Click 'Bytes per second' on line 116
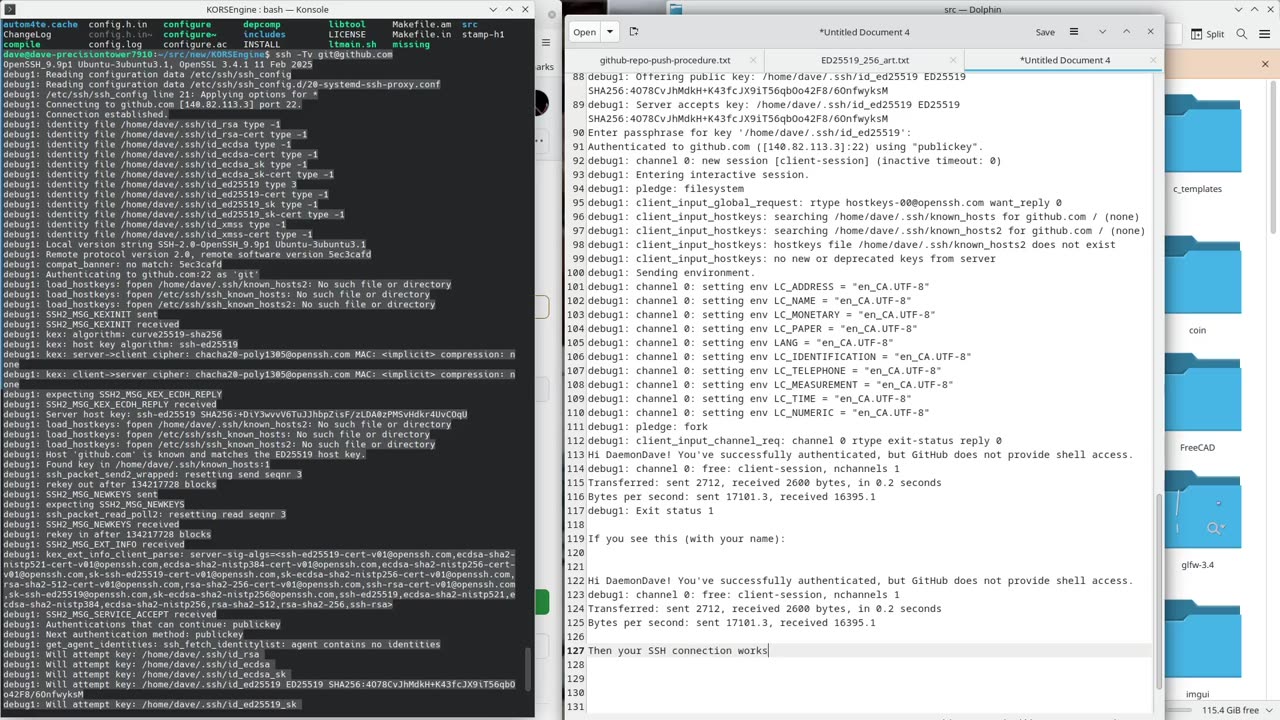Image resolution: width=1280 pixels, height=720 pixels. coord(731,497)
